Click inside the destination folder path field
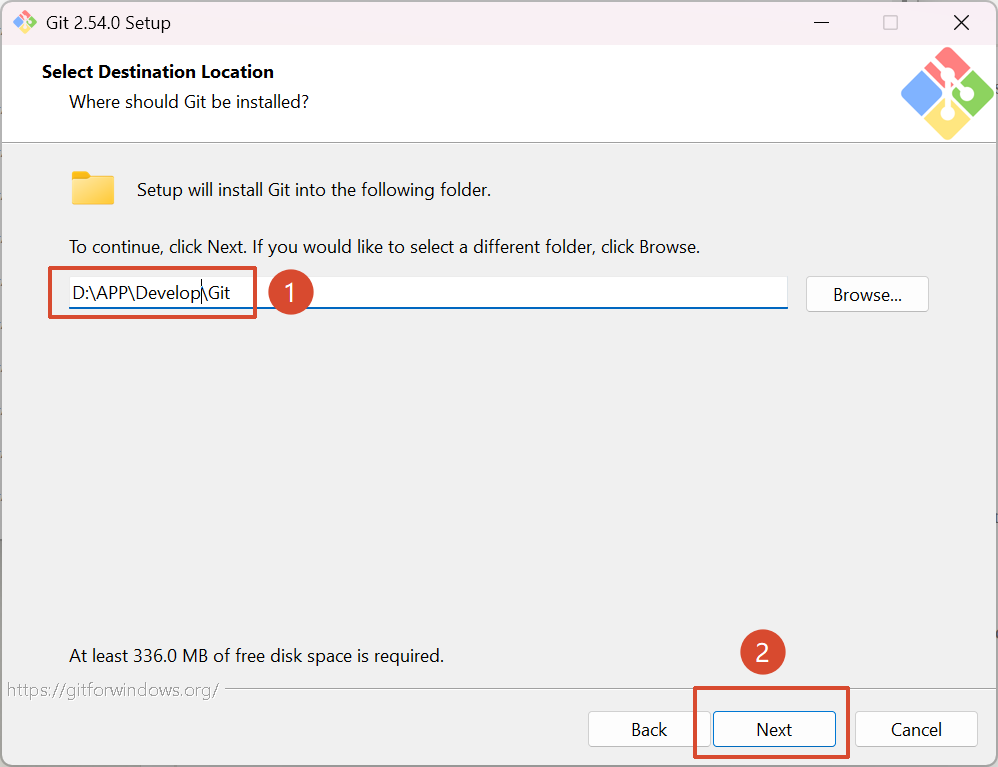Screen dimensions: 998x767 [x=150, y=294]
